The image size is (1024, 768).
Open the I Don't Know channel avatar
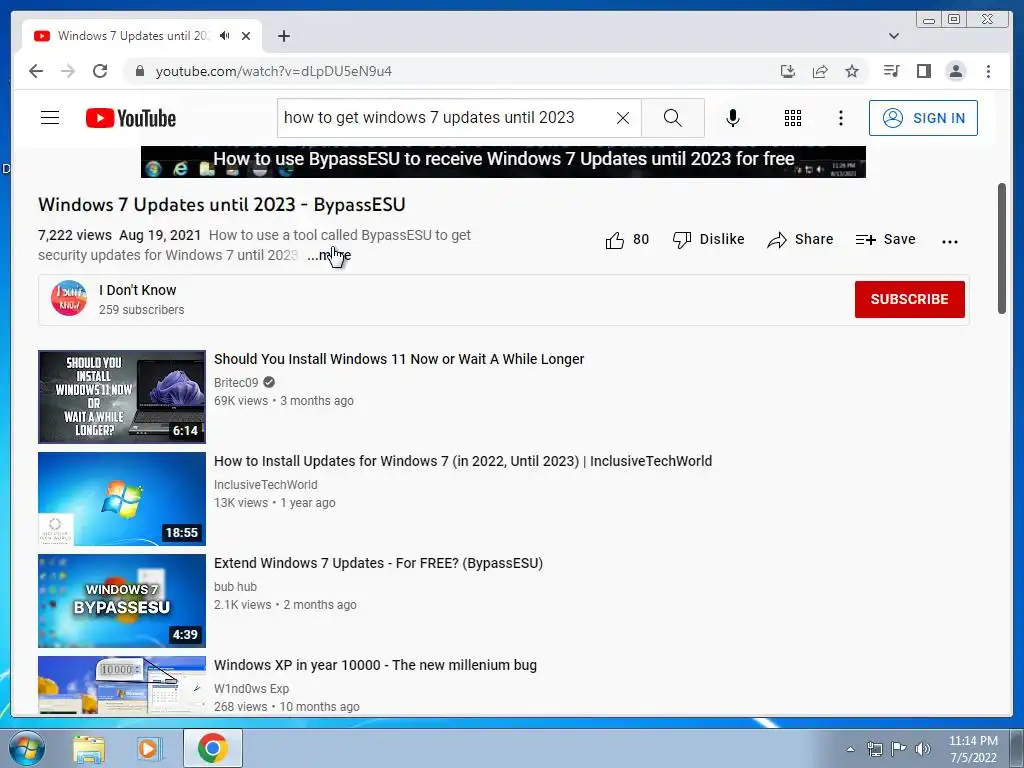69,298
